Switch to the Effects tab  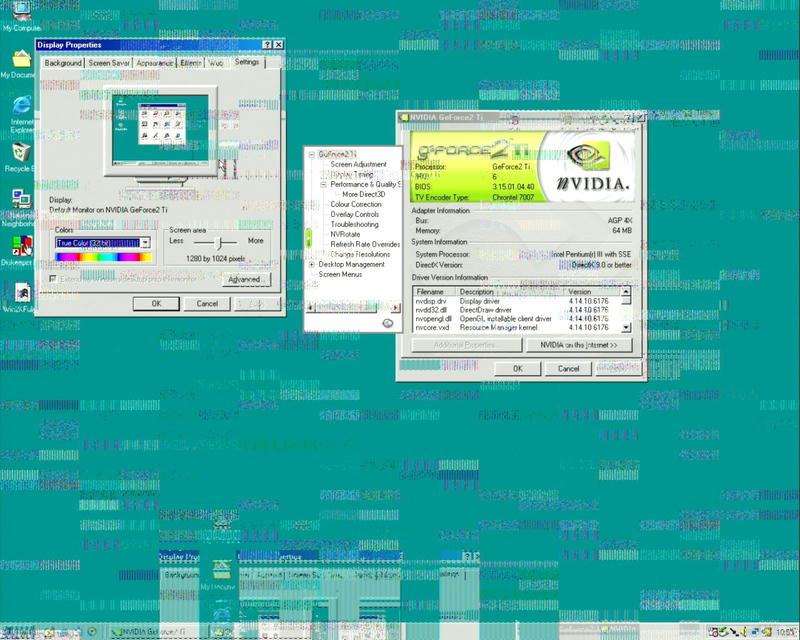coord(191,63)
